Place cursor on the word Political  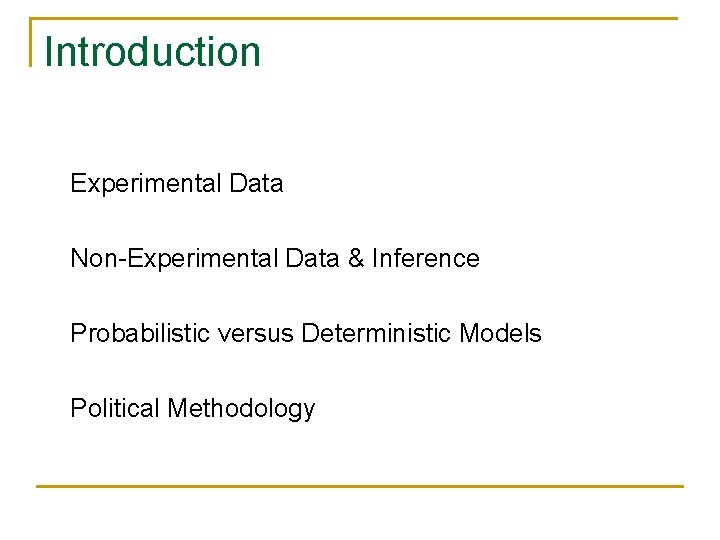[x=115, y=409]
